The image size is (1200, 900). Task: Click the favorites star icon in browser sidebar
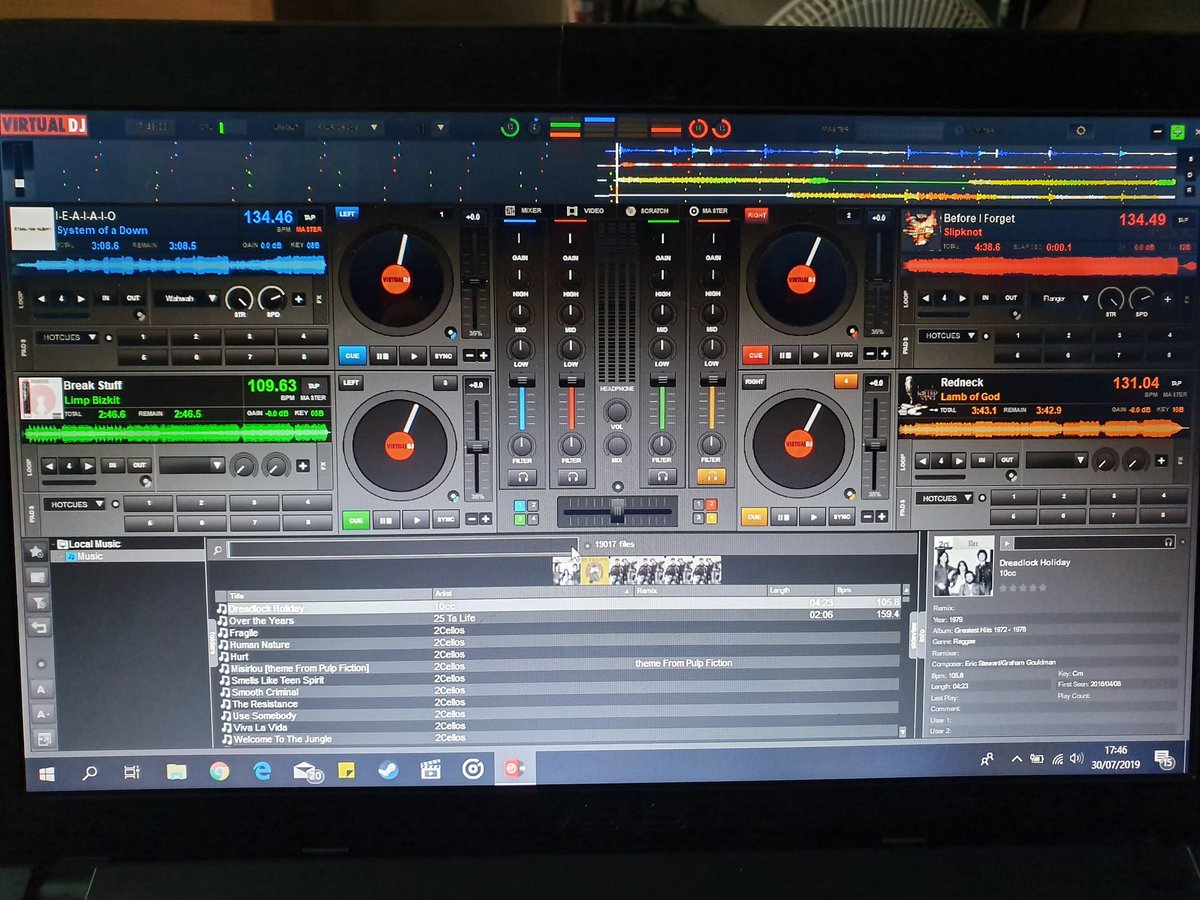pos(38,551)
